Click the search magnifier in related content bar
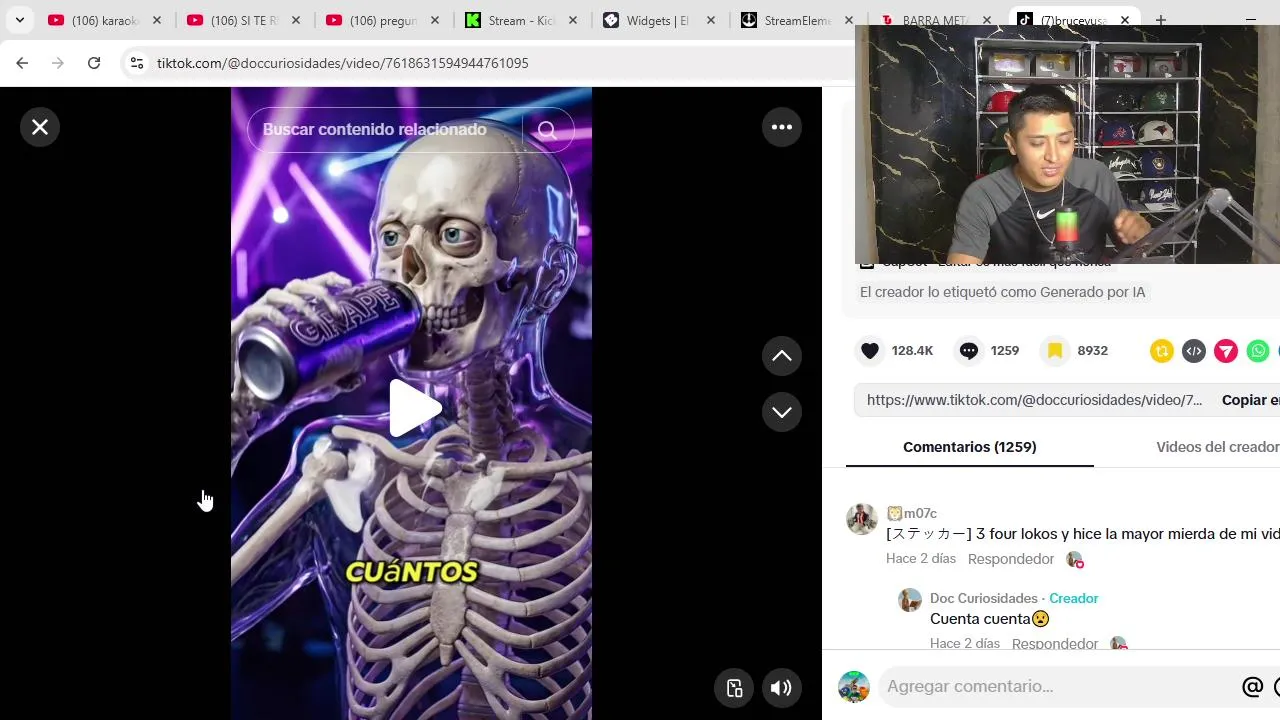The height and width of the screenshot is (720, 1280). (547, 130)
